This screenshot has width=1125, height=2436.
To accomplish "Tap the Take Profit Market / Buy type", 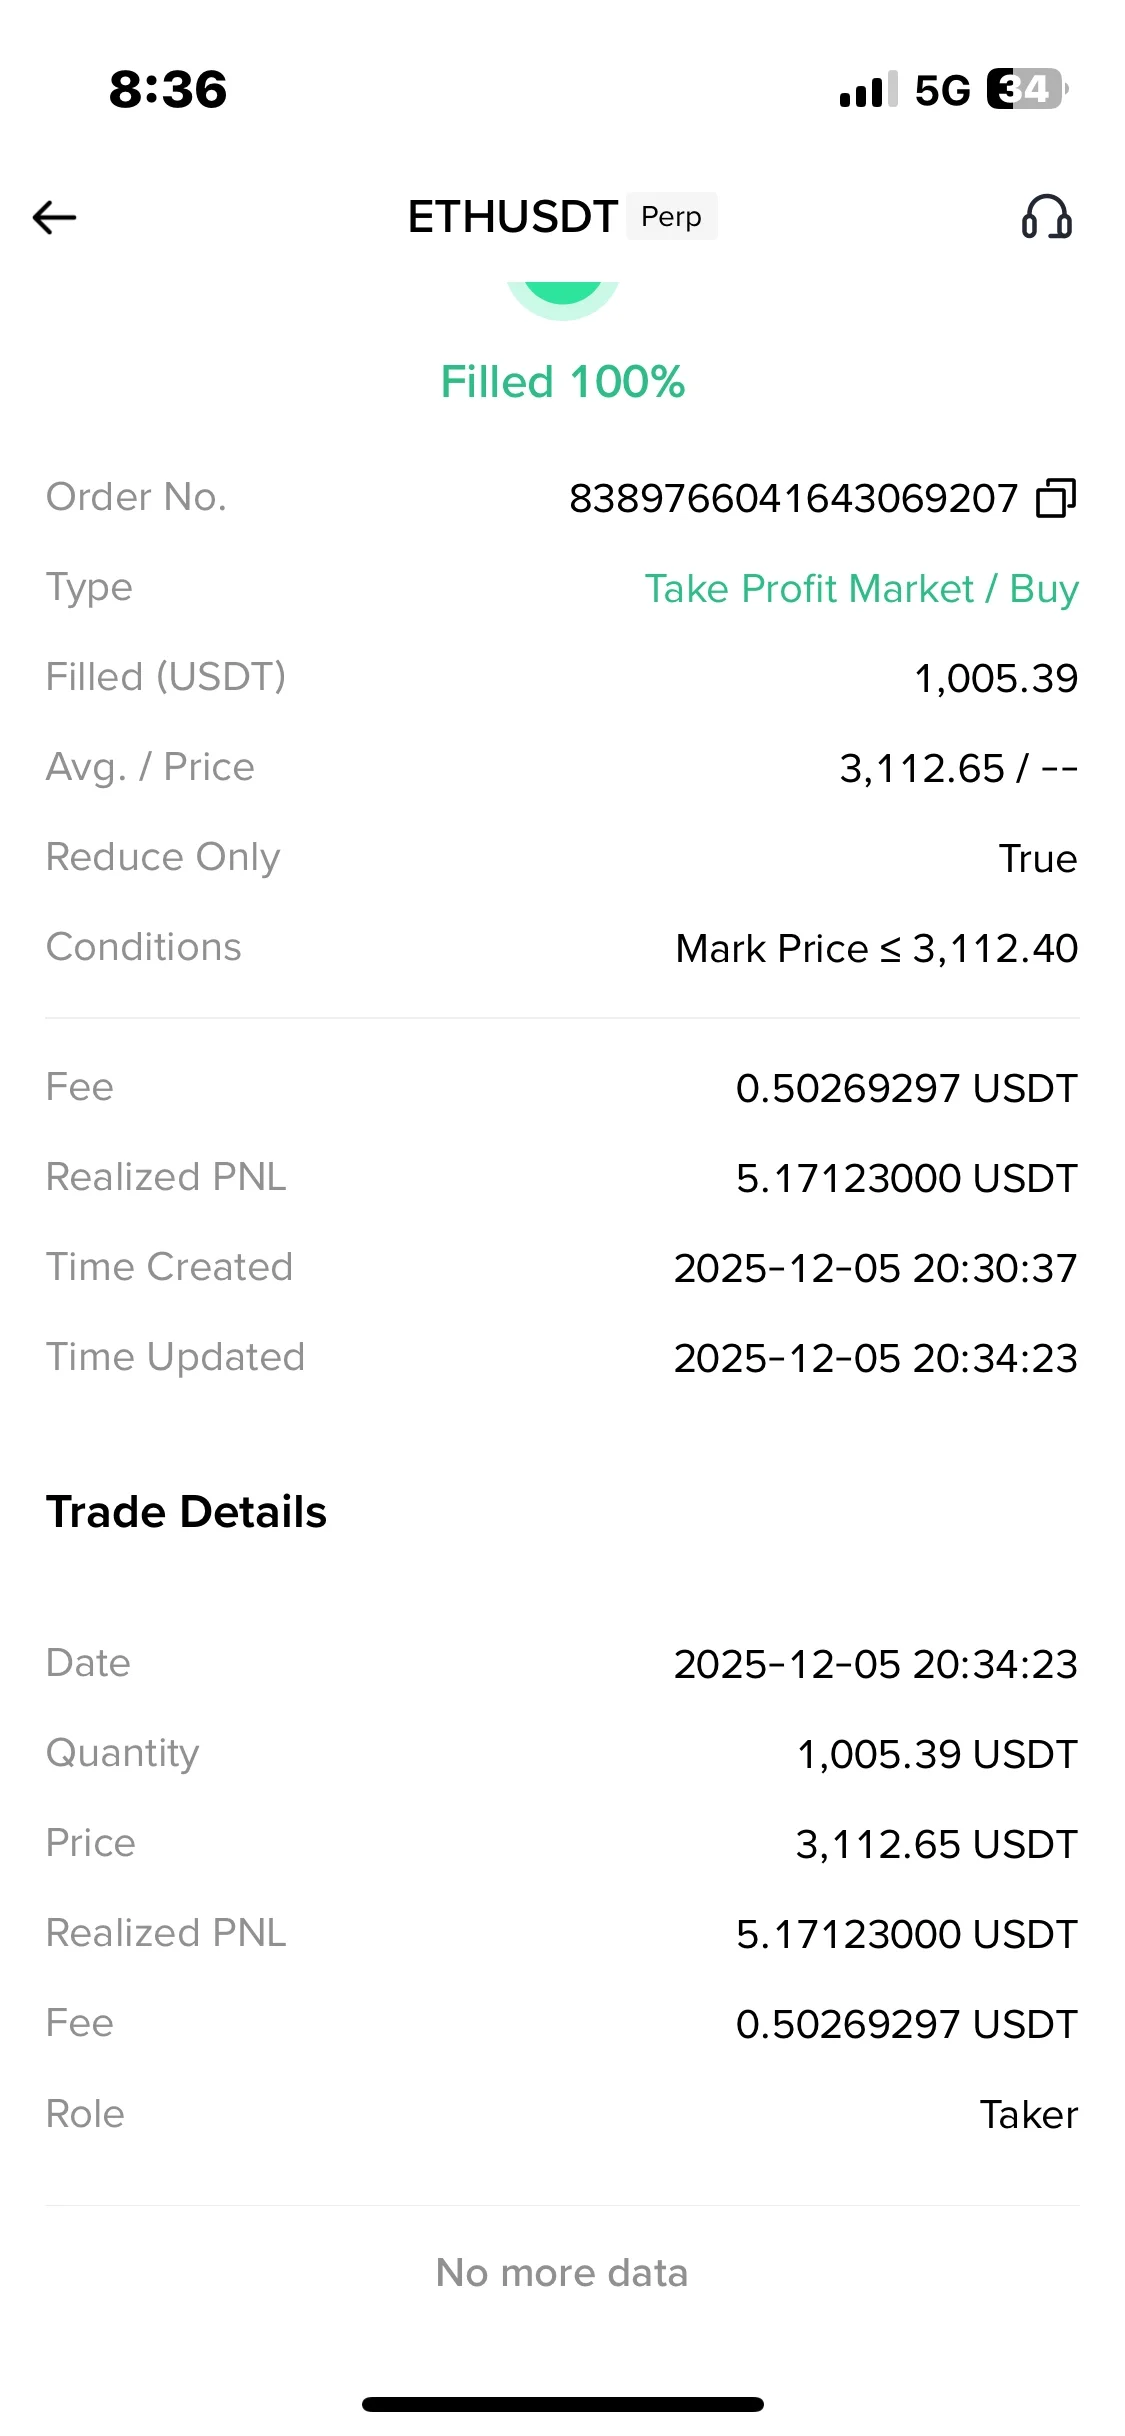I will tap(861, 589).
